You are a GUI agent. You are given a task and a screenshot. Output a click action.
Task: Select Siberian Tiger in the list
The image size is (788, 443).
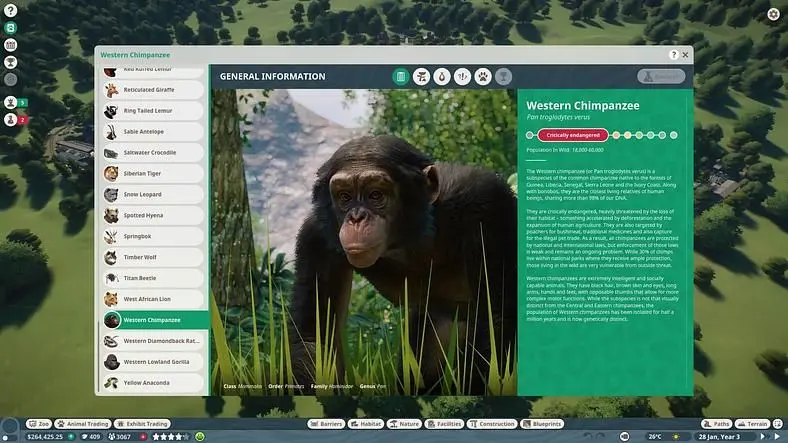coord(153,173)
